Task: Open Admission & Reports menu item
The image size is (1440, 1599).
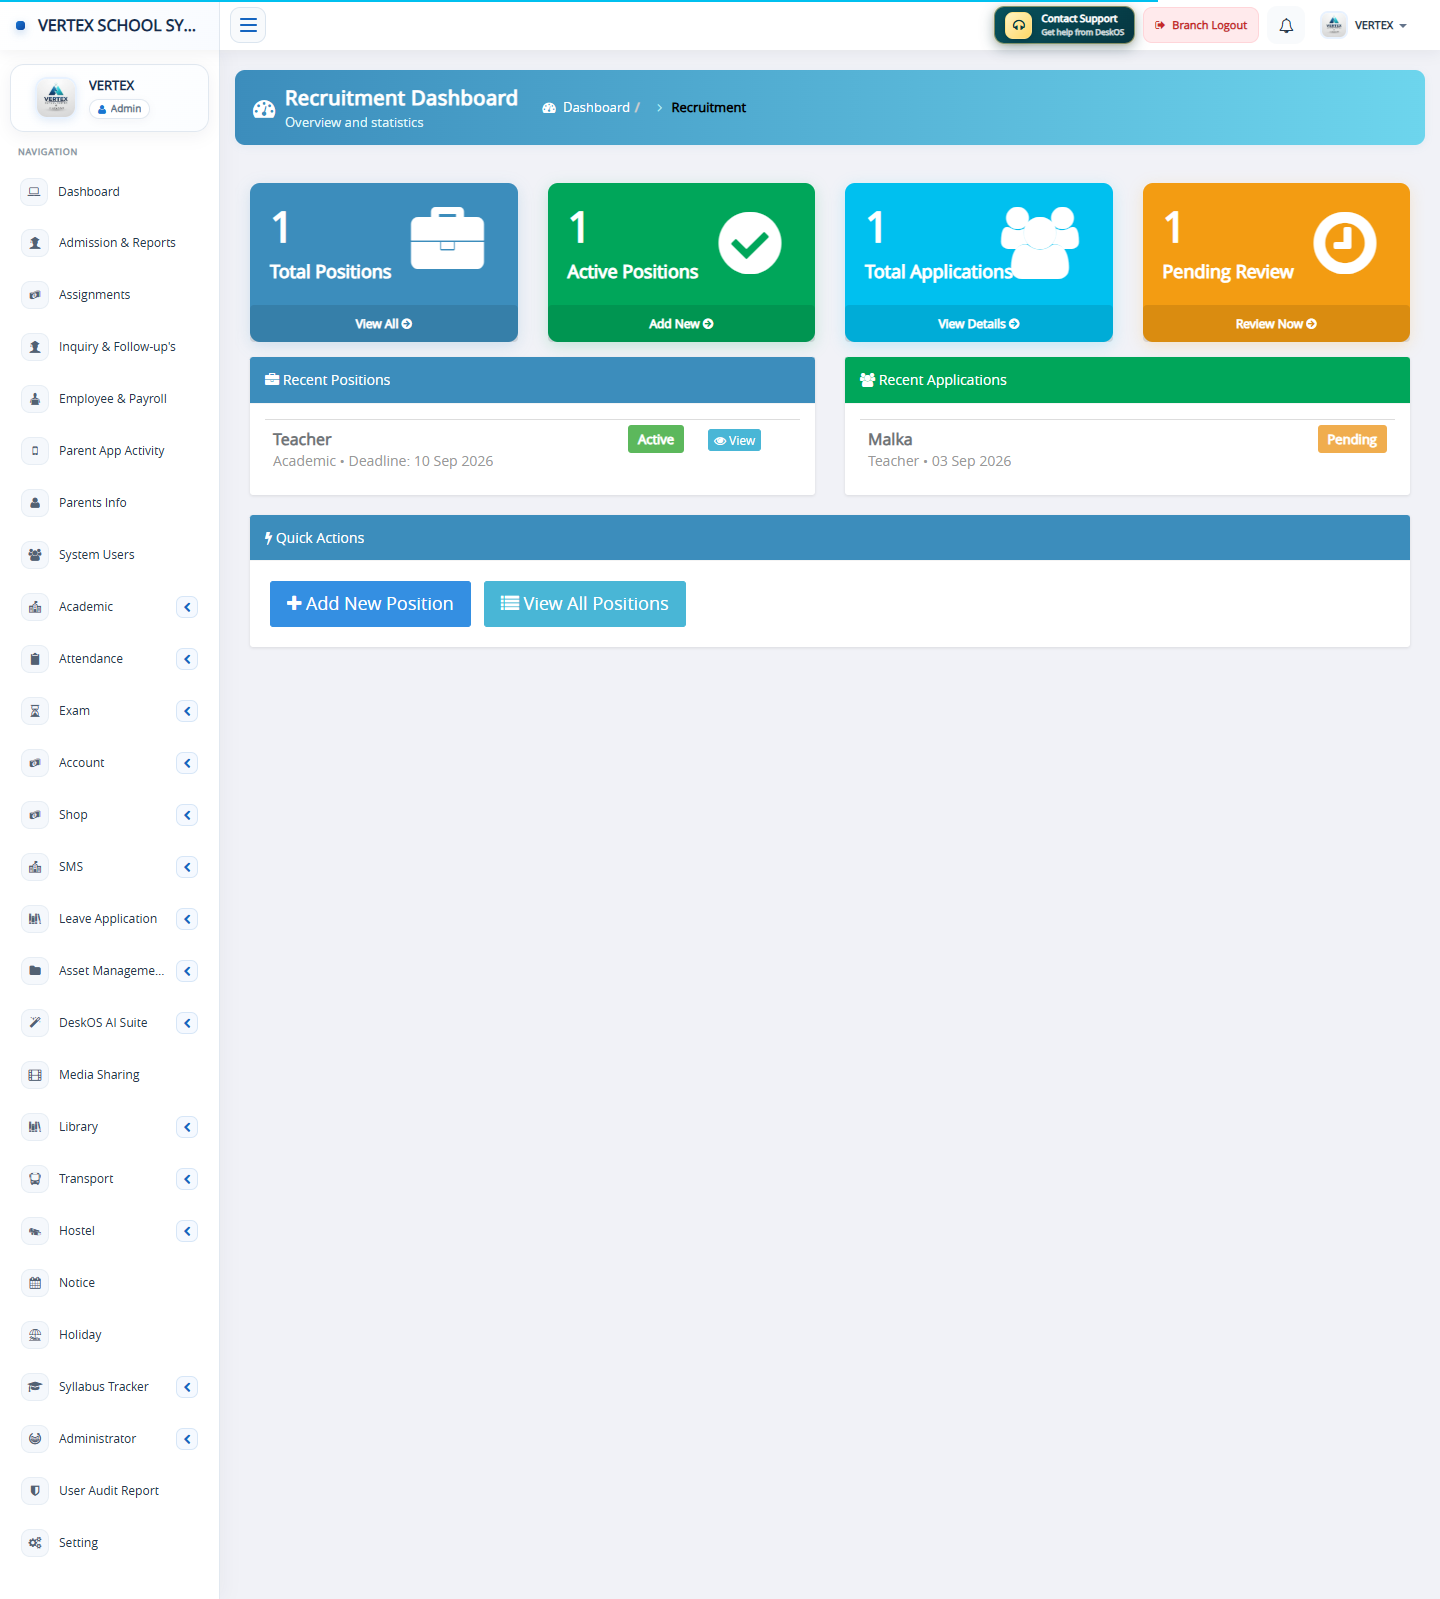Action: pyautogui.click(x=109, y=243)
